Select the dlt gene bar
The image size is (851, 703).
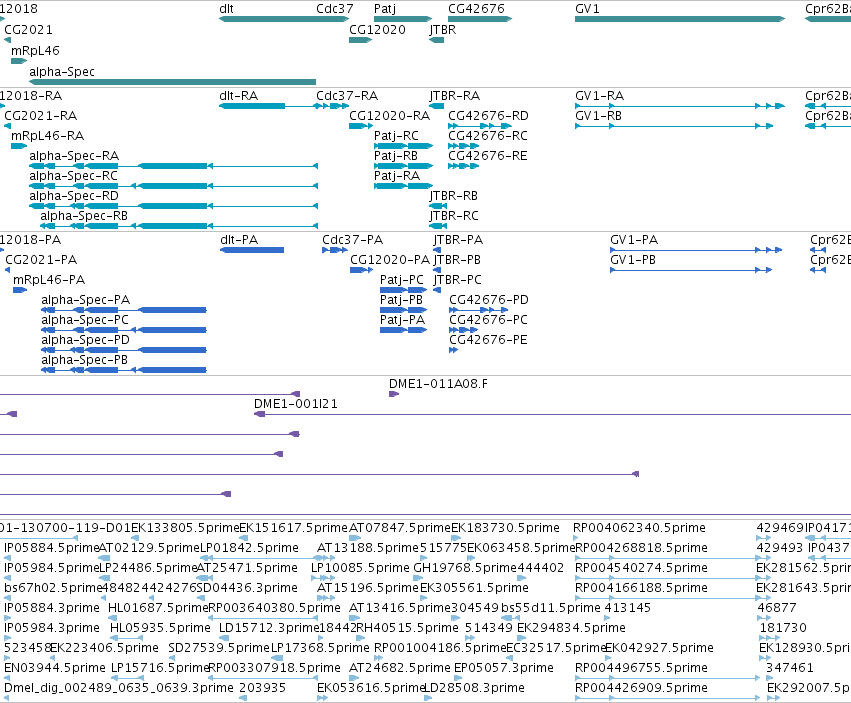coord(284,19)
